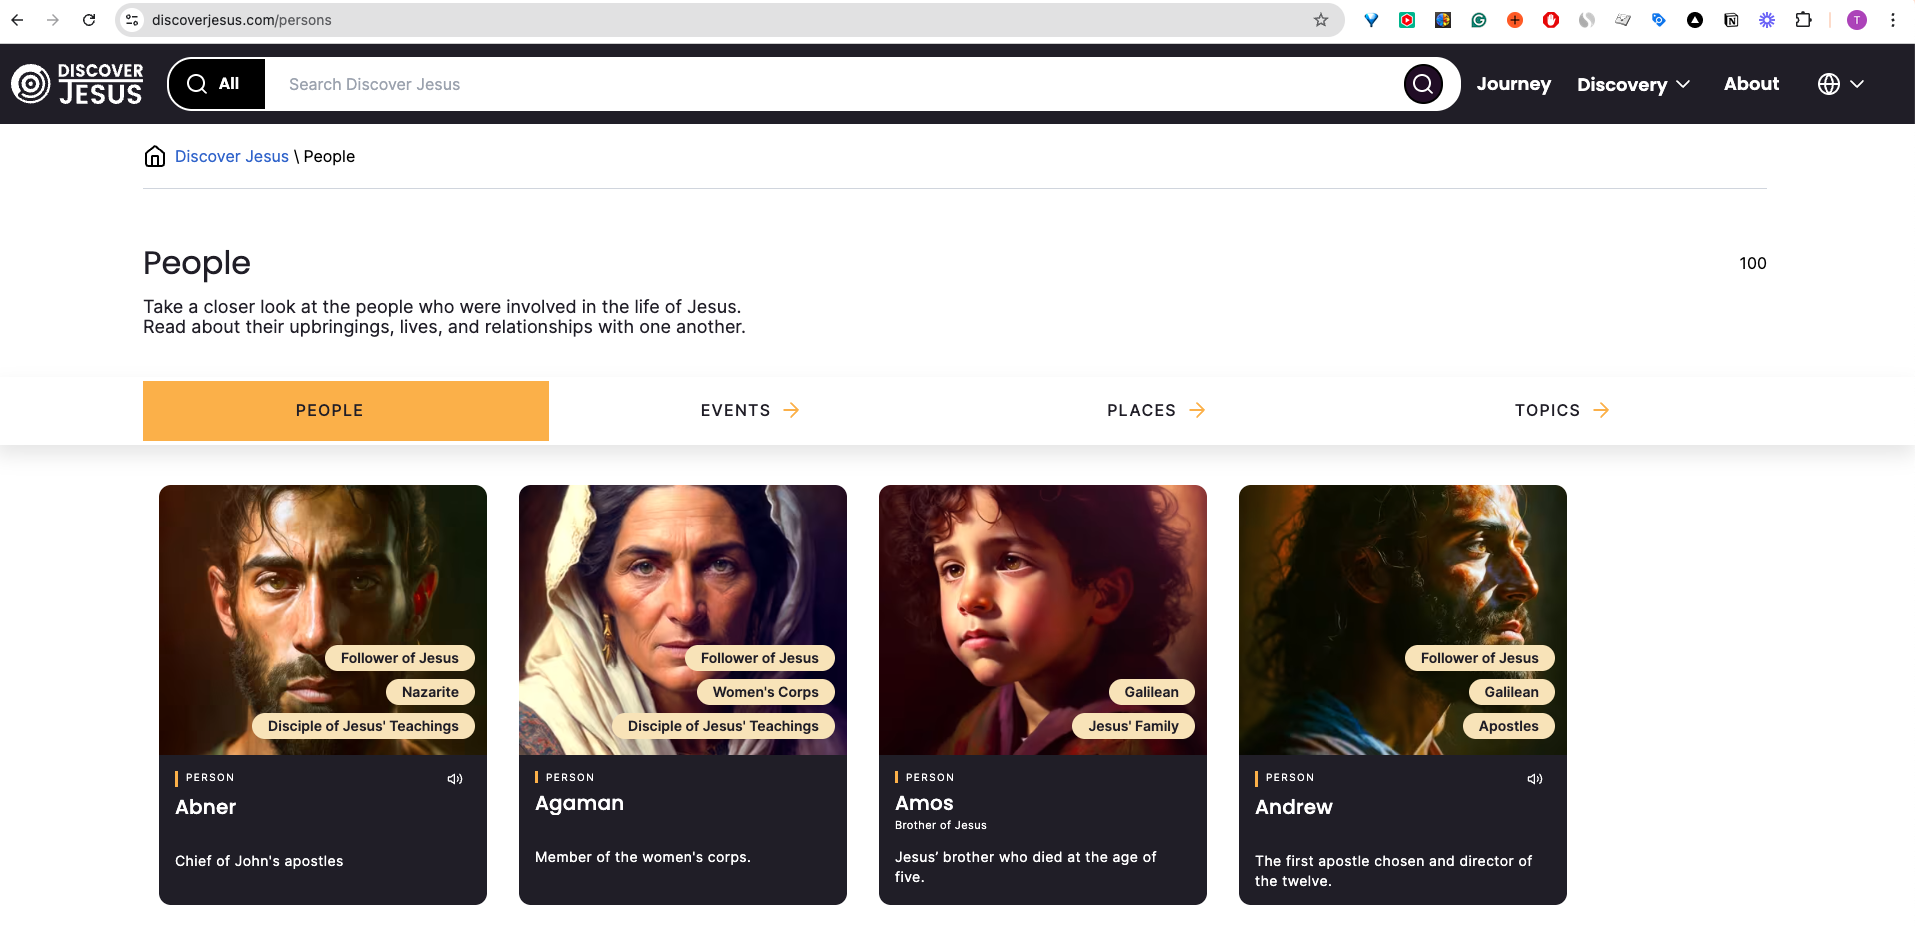Bookmark this page with the star icon
Image resolution: width=1915 pixels, height=926 pixels.
pos(1321,20)
